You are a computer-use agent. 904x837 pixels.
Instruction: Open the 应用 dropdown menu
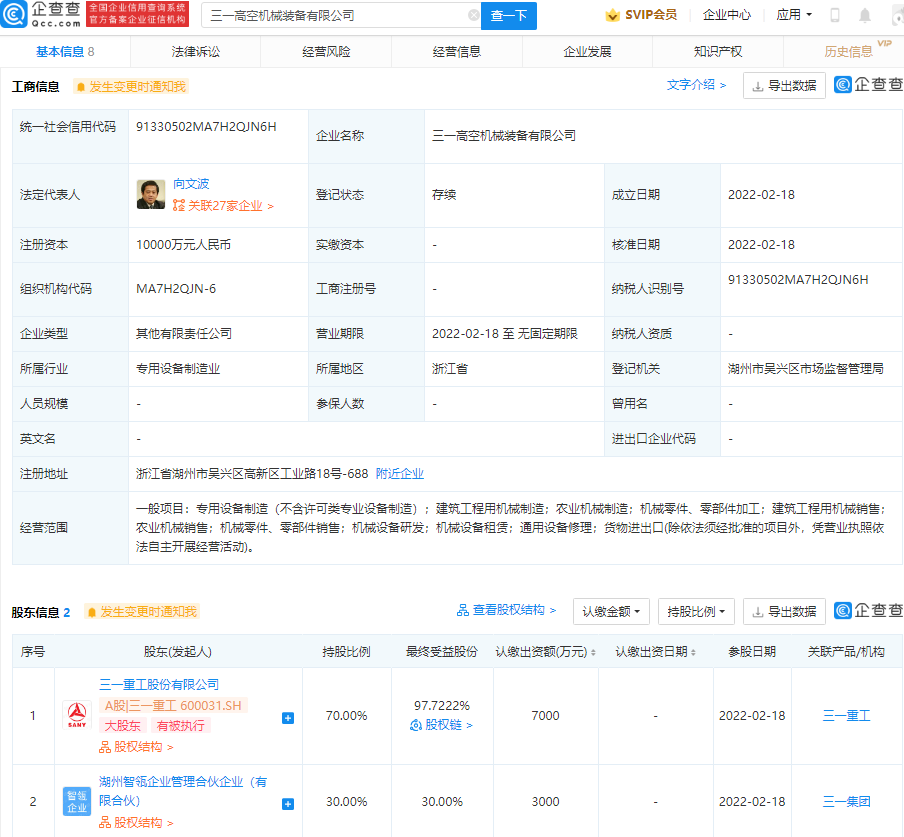point(792,15)
